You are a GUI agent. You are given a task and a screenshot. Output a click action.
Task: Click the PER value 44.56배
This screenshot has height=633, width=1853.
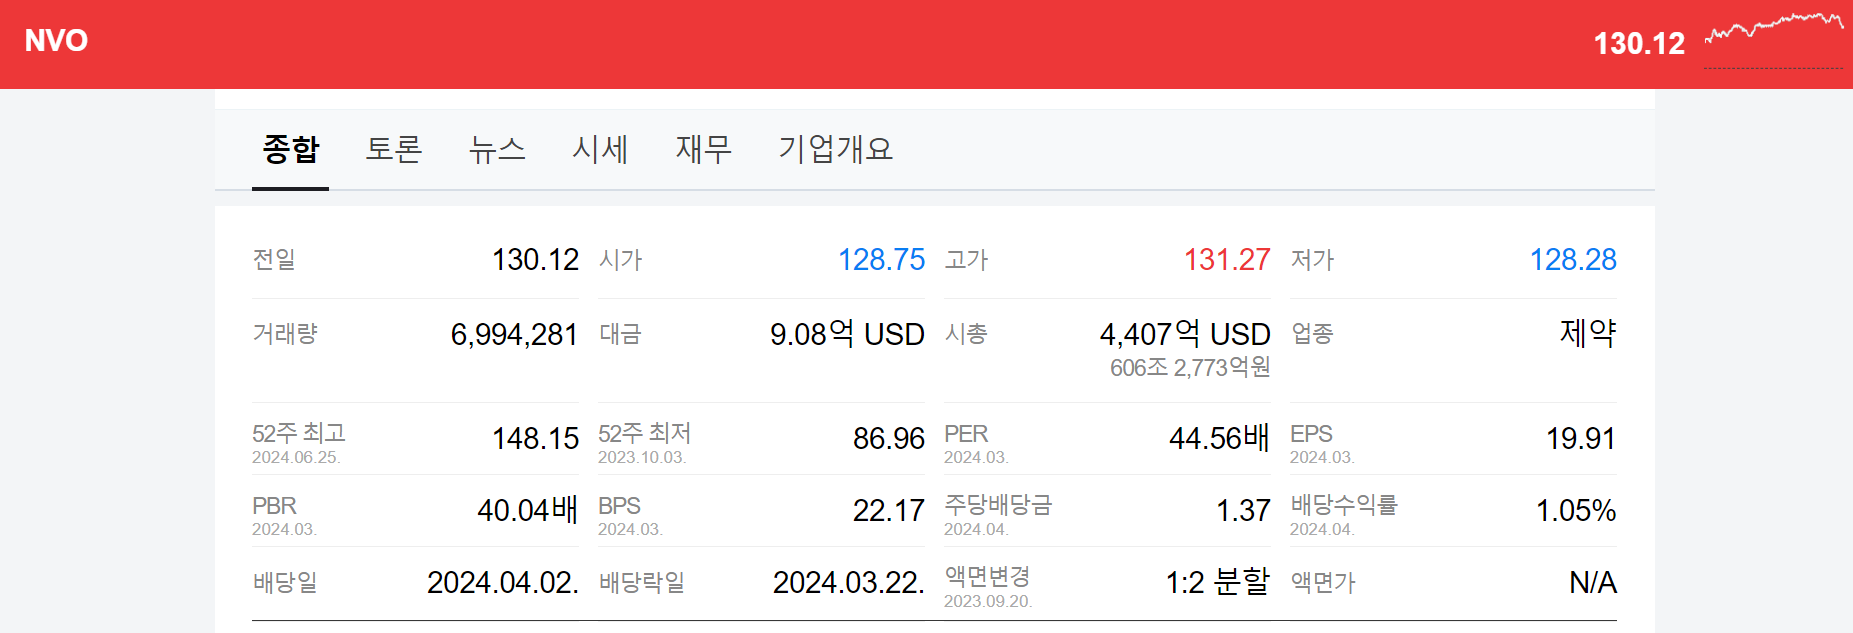click(1219, 438)
